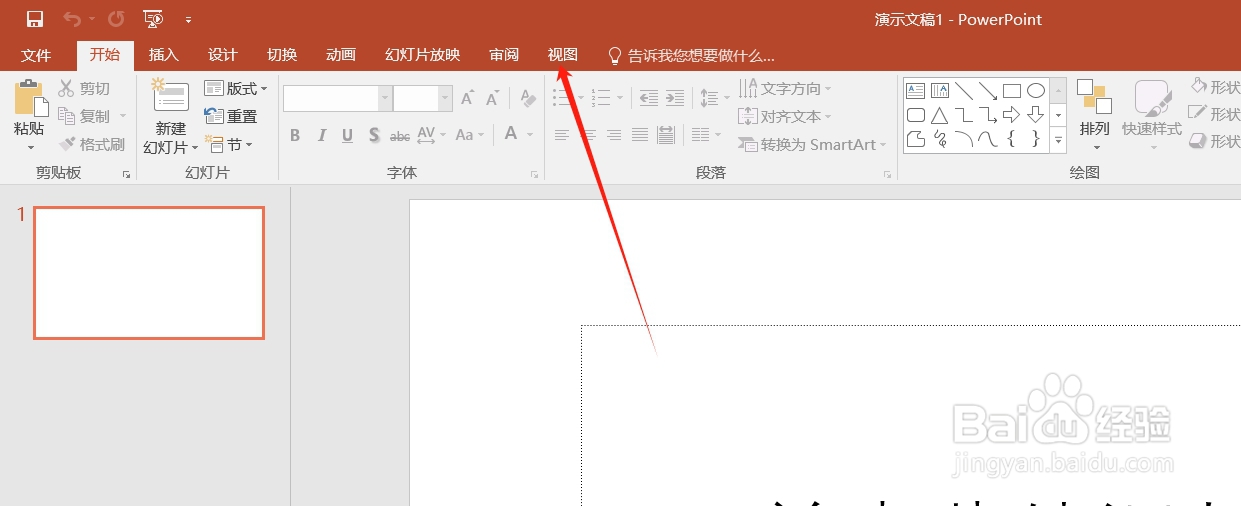Open the 文字方向 dropdown
Viewport: 1241px width, 506px height.
coord(785,89)
